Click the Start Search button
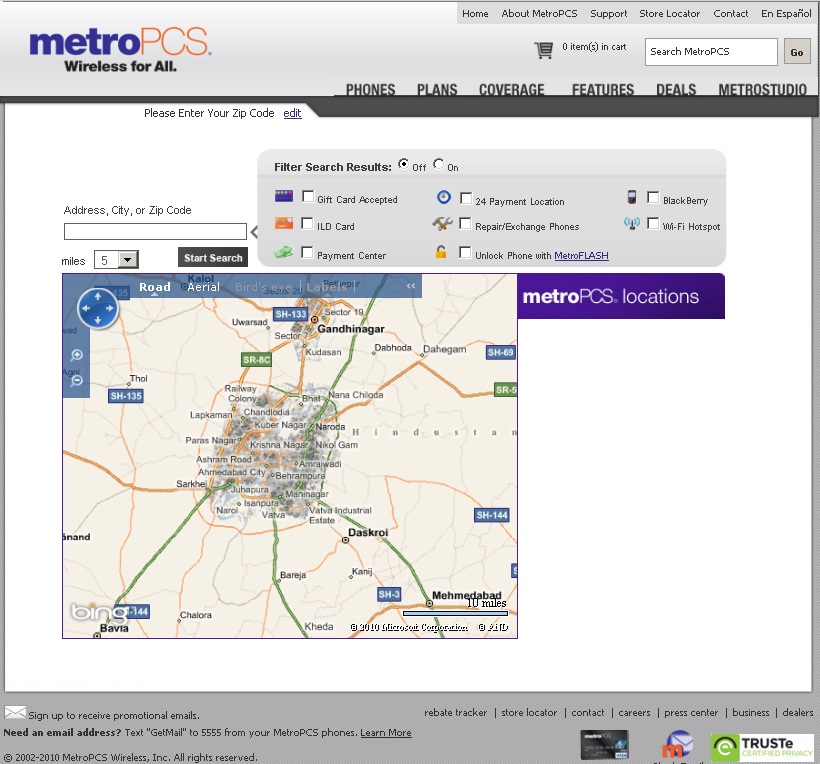The width and height of the screenshot is (820, 764). [x=213, y=257]
